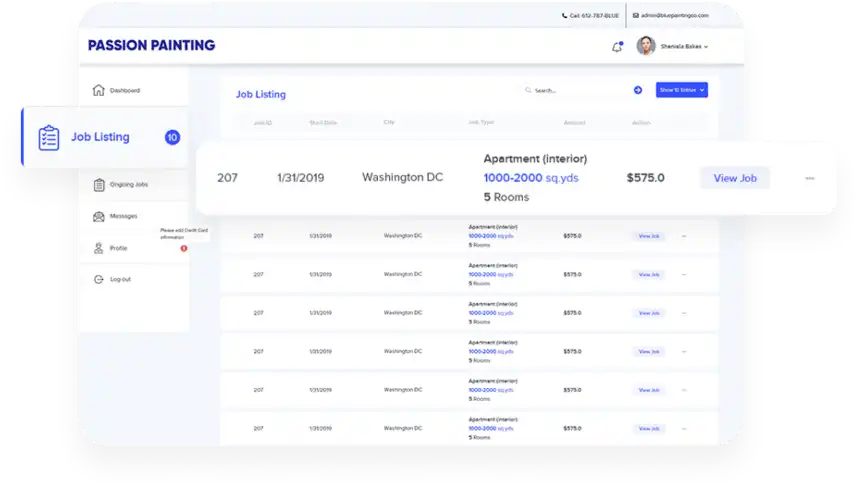The height and width of the screenshot is (485, 856).
Task: Click the Job Listing page heading
Action: (260, 94)
